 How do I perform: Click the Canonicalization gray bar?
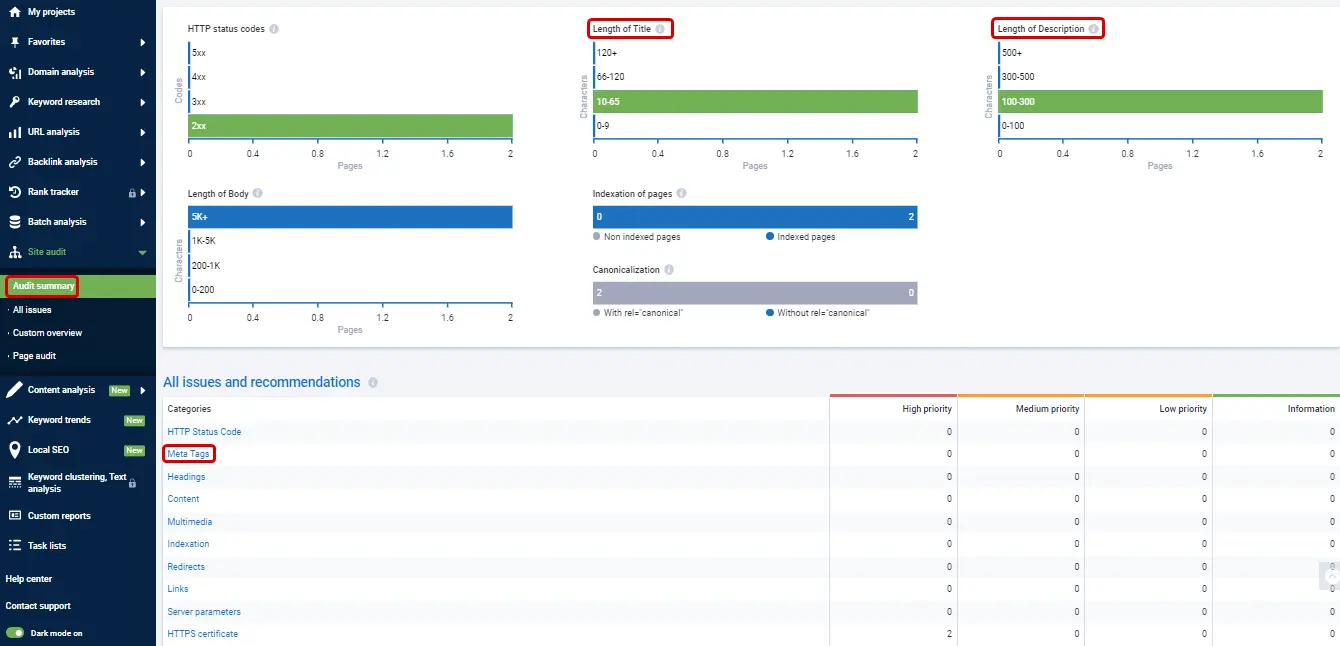coord(755,293)
